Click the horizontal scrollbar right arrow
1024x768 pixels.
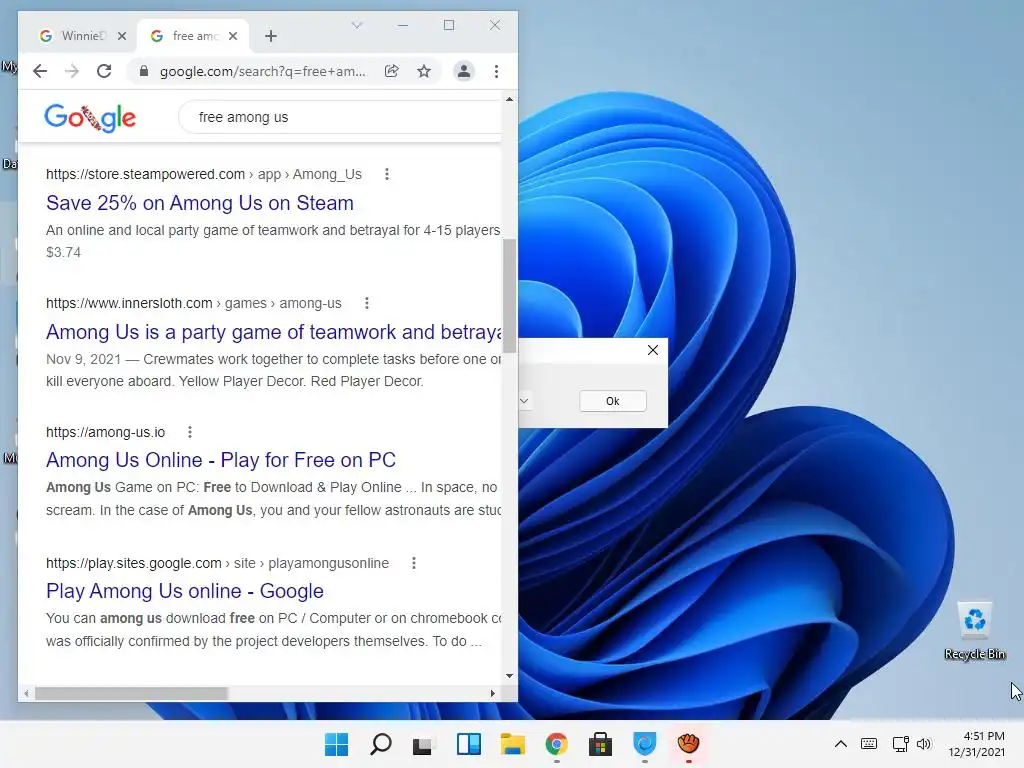pyautogui.click(x=492, y=694)
